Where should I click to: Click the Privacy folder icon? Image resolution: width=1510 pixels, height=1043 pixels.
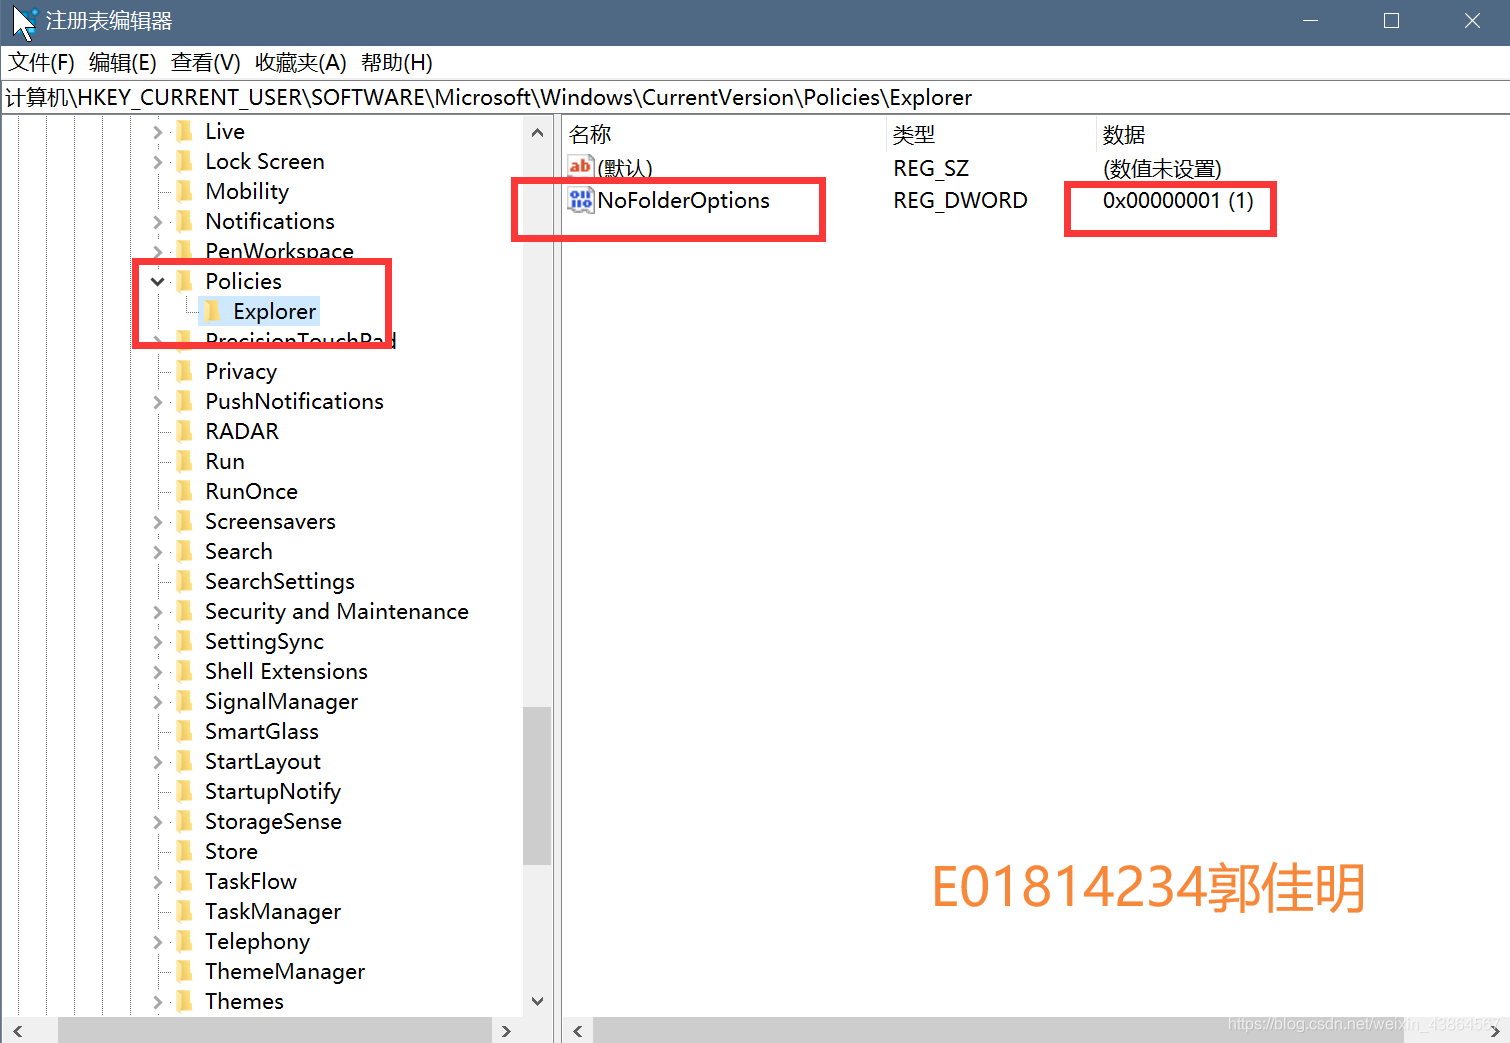point(184,371)
